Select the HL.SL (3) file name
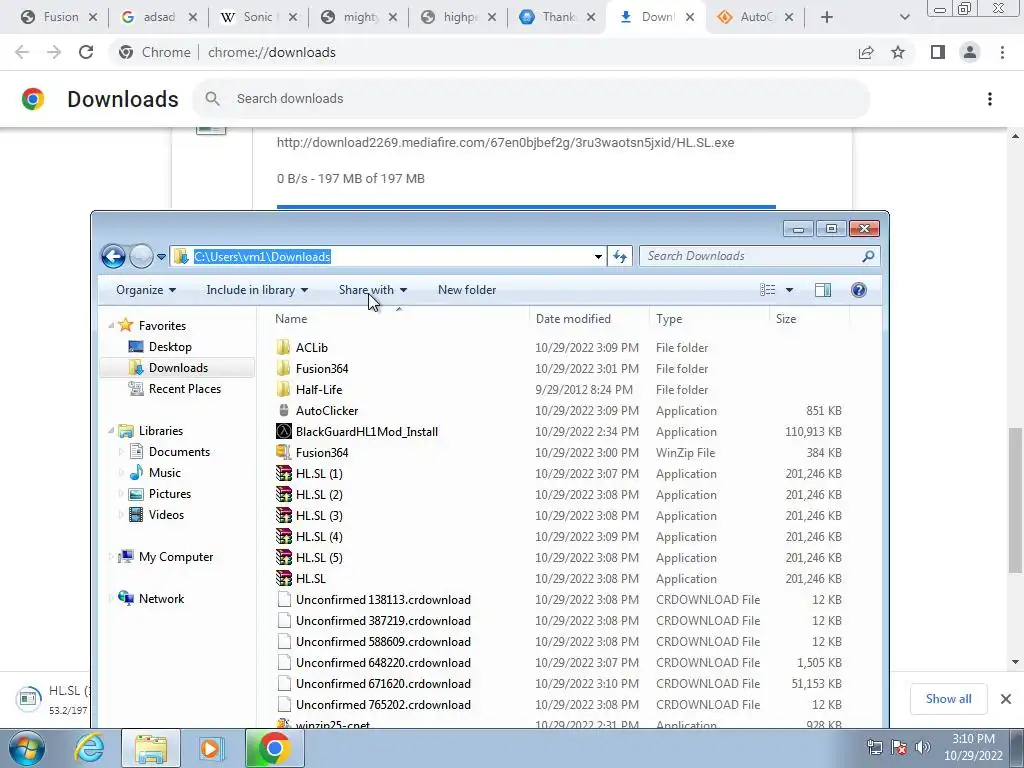Screen dimensions: 1024x768 319,516
